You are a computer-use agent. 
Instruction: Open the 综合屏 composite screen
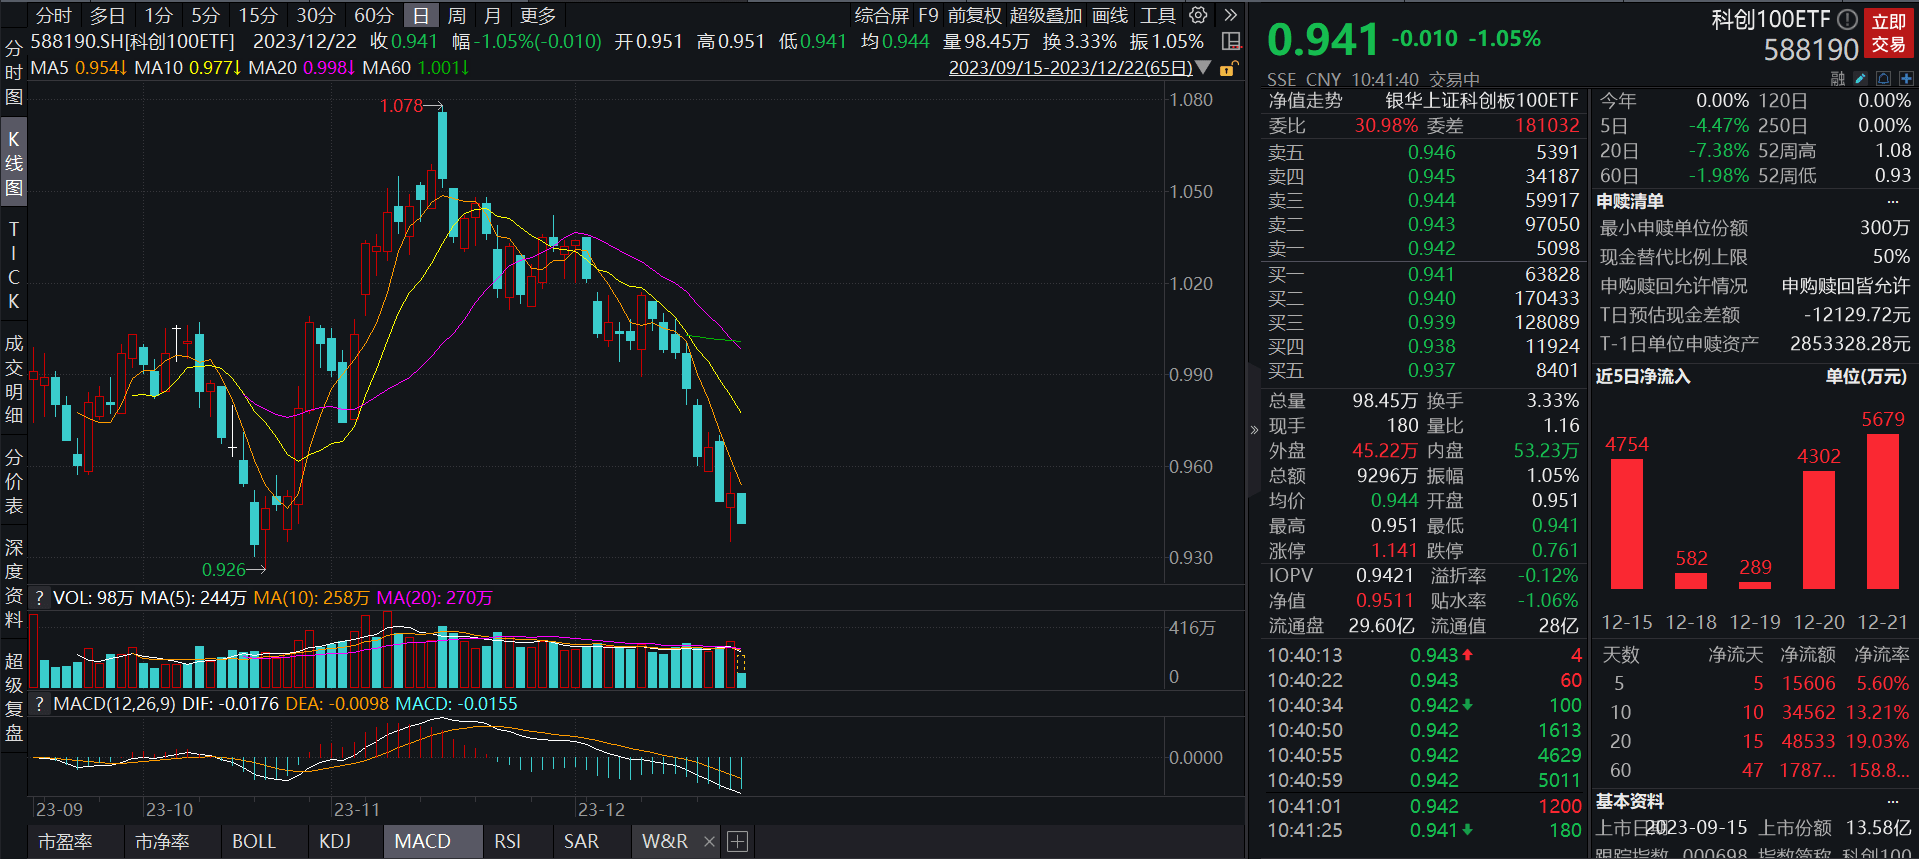881,15
